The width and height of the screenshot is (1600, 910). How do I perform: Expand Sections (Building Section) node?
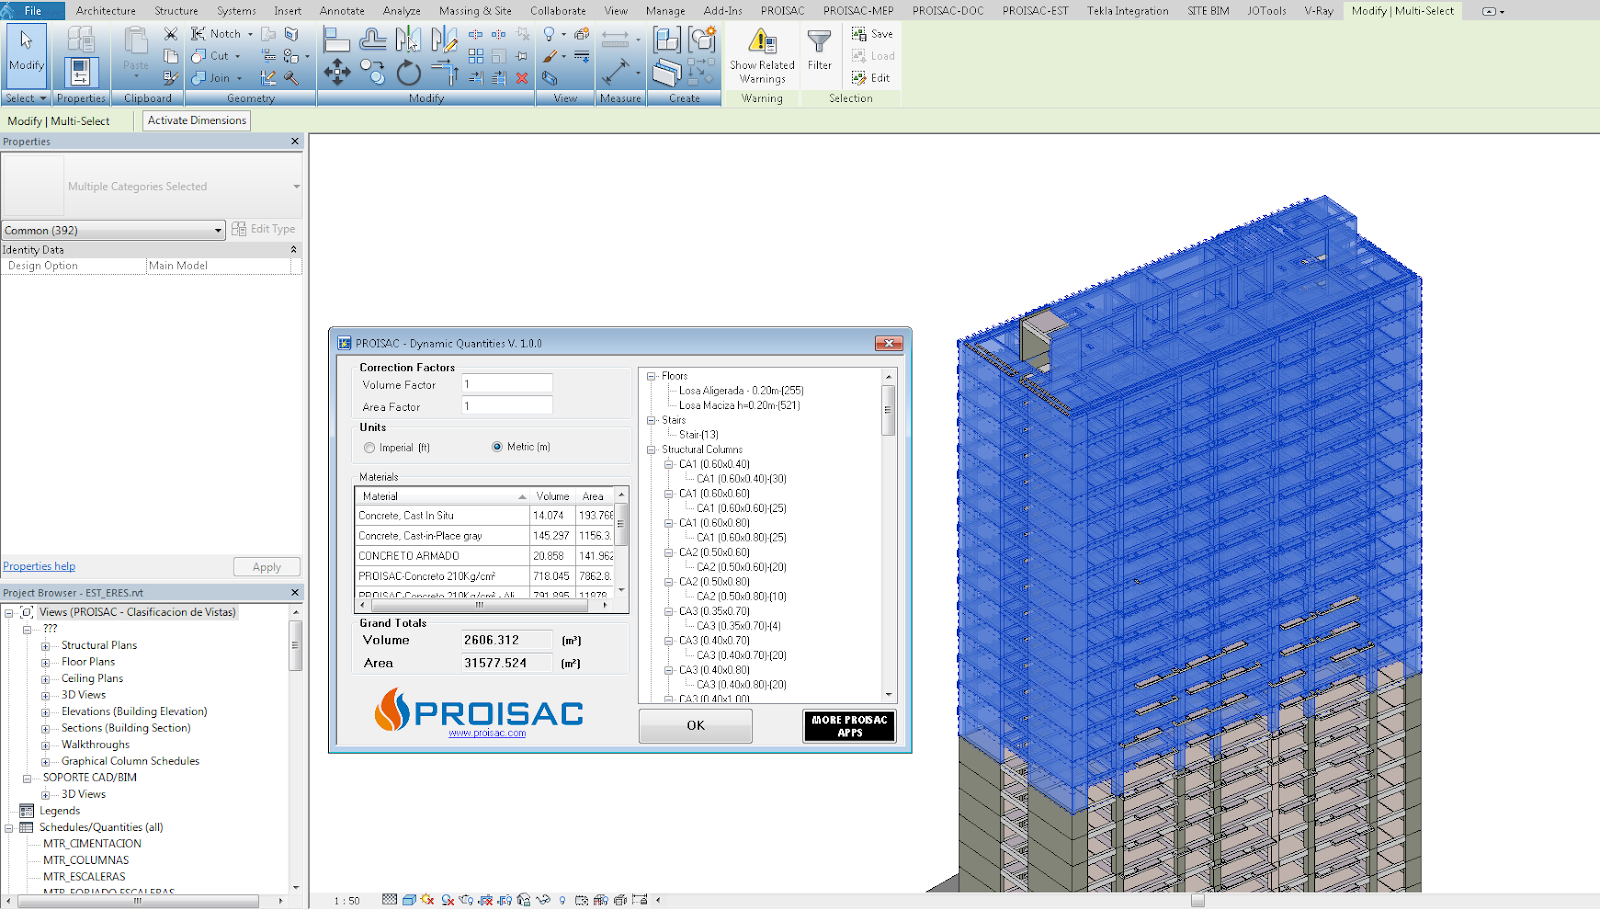click(45, 729)
